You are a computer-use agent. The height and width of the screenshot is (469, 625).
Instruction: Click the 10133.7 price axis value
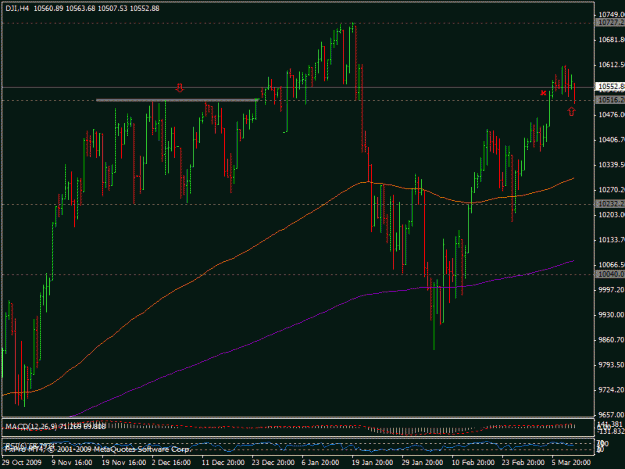tap(611, 240)
